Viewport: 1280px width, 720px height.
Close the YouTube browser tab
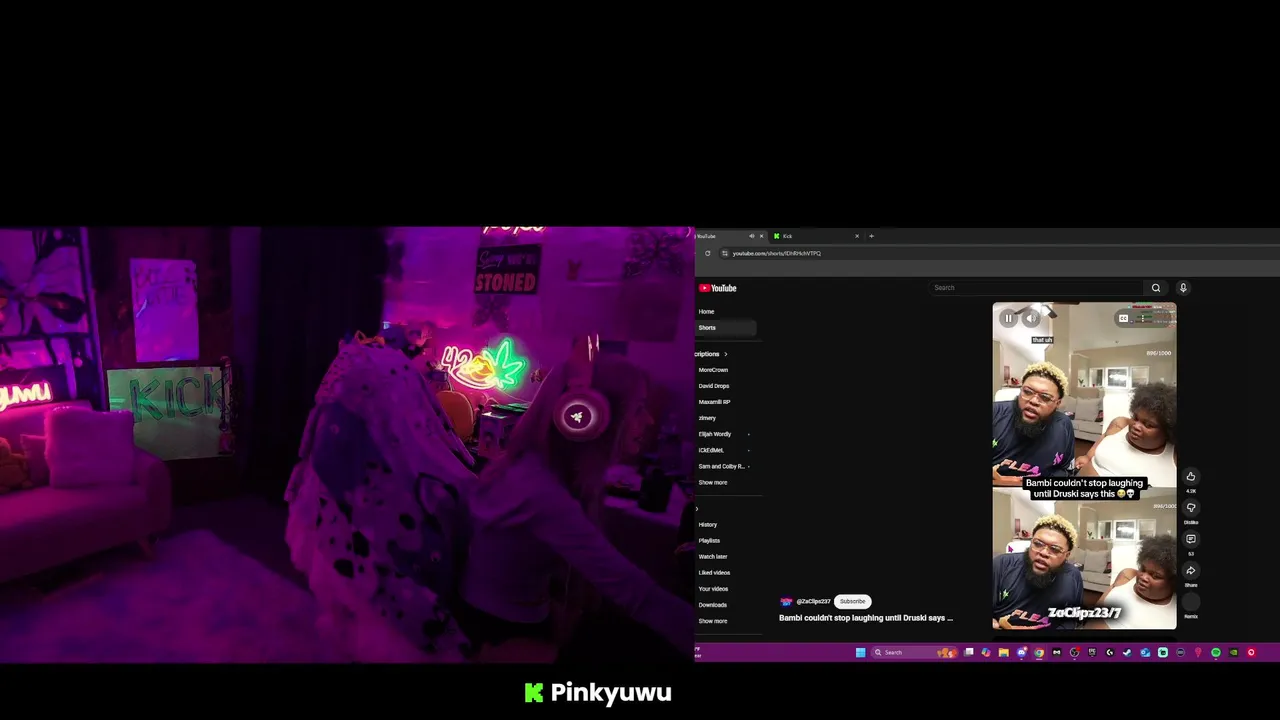coord(761,236)
